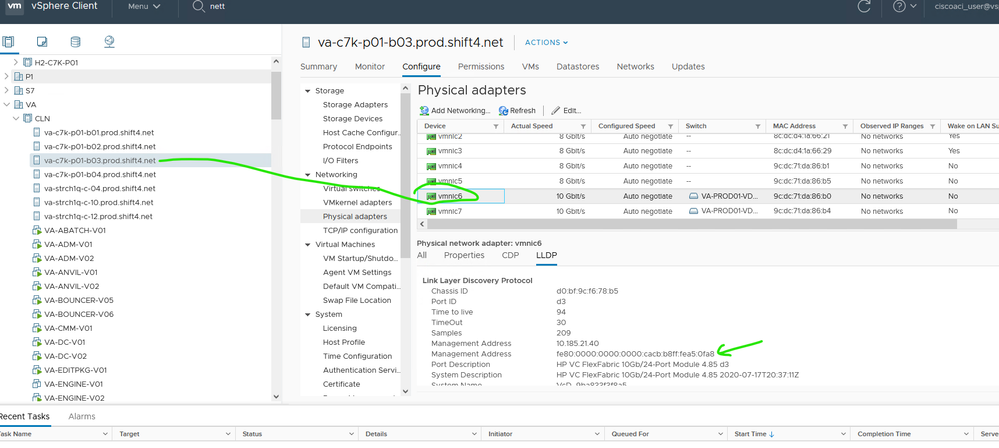Open the Networks tab
This screenshot has height=448, width=999.
[x=635, y=66]
